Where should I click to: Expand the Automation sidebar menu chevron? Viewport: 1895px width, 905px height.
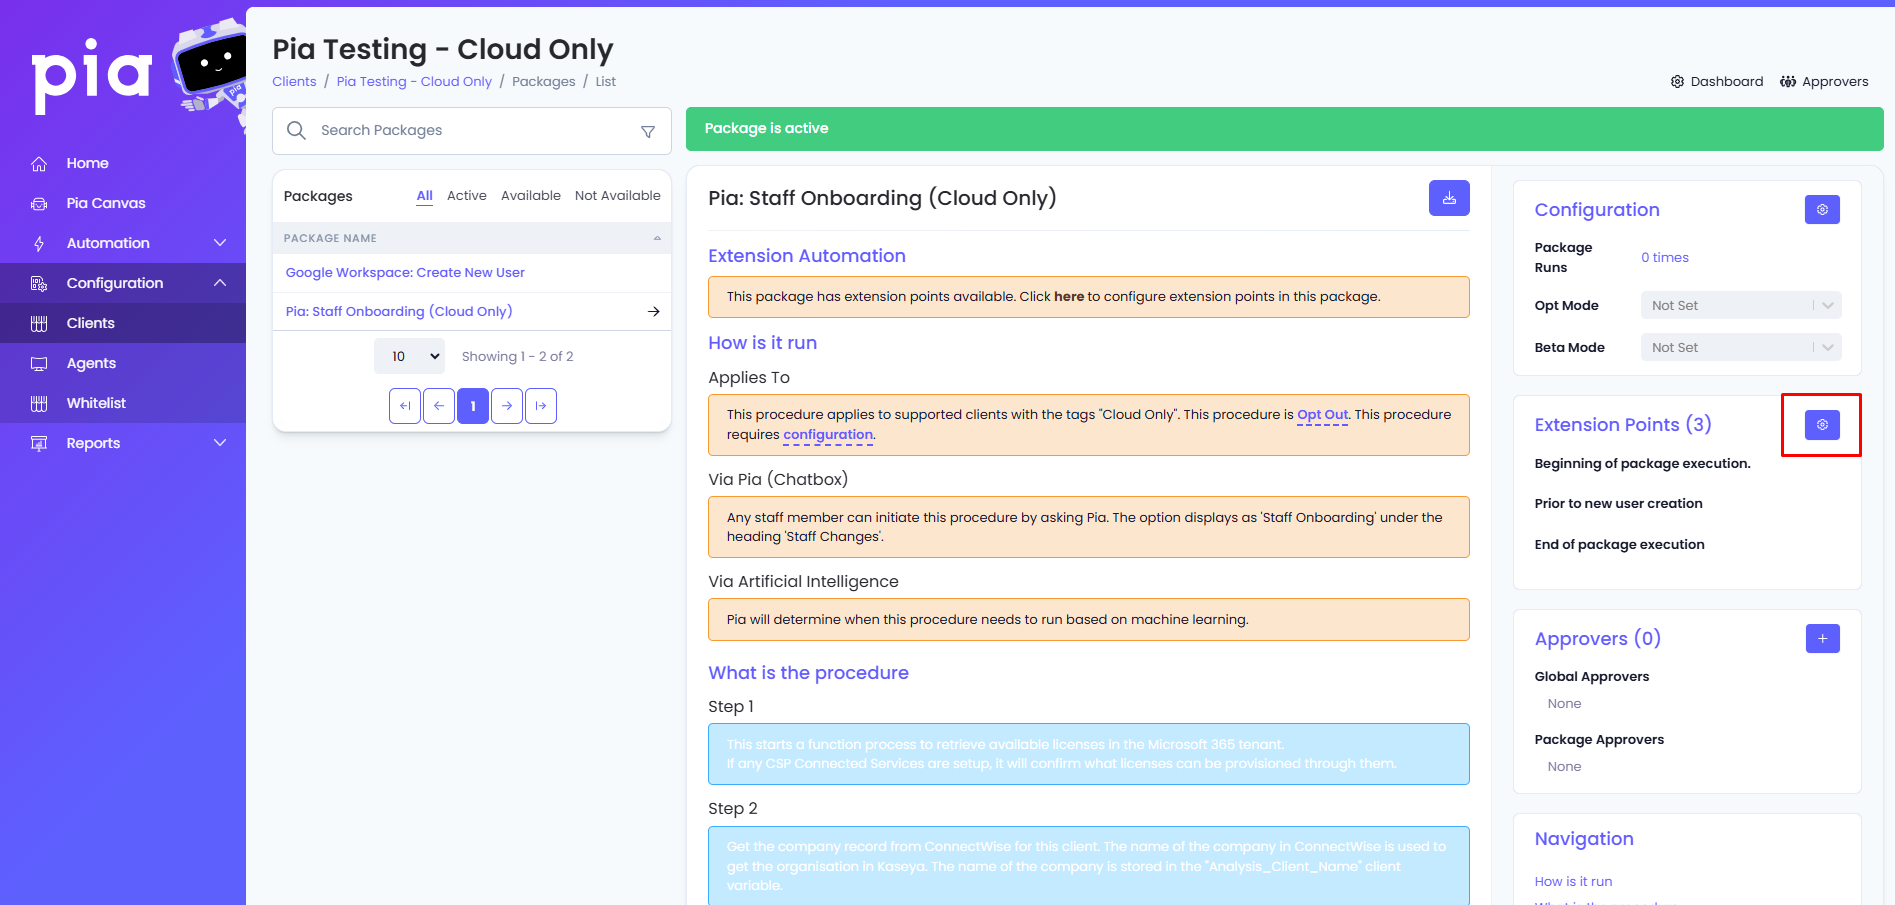point(220,243)
